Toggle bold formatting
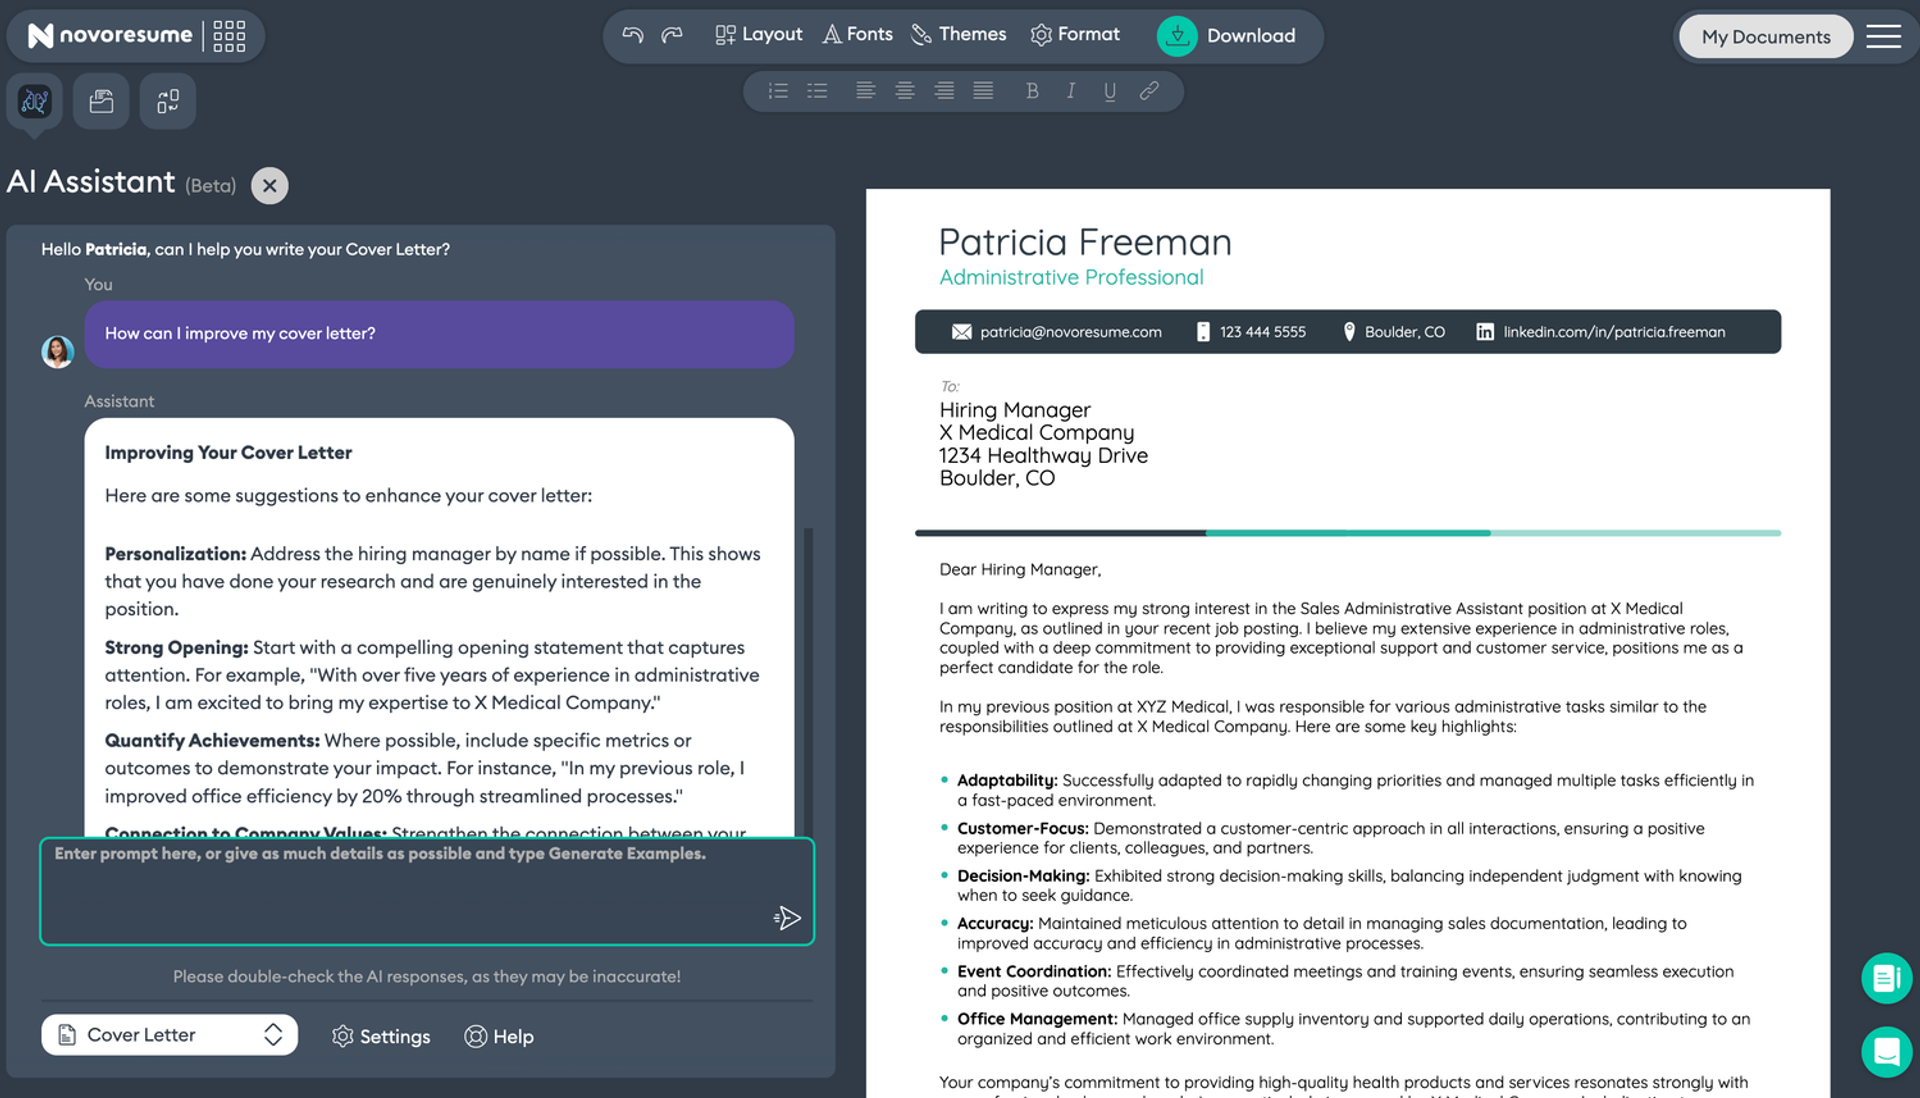1920x1098 pixels. [1032, 91]
